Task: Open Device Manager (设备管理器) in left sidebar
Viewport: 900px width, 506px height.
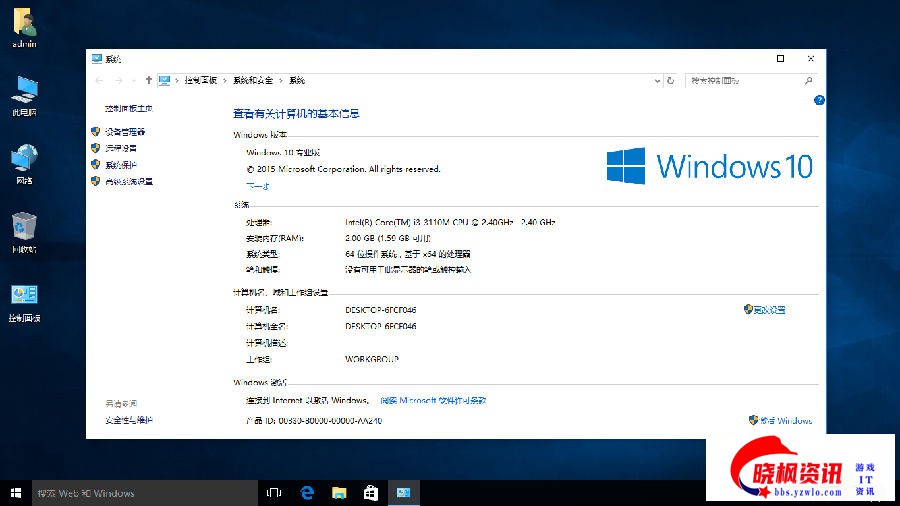Action: pyautogui.click(x=125, y=131)
